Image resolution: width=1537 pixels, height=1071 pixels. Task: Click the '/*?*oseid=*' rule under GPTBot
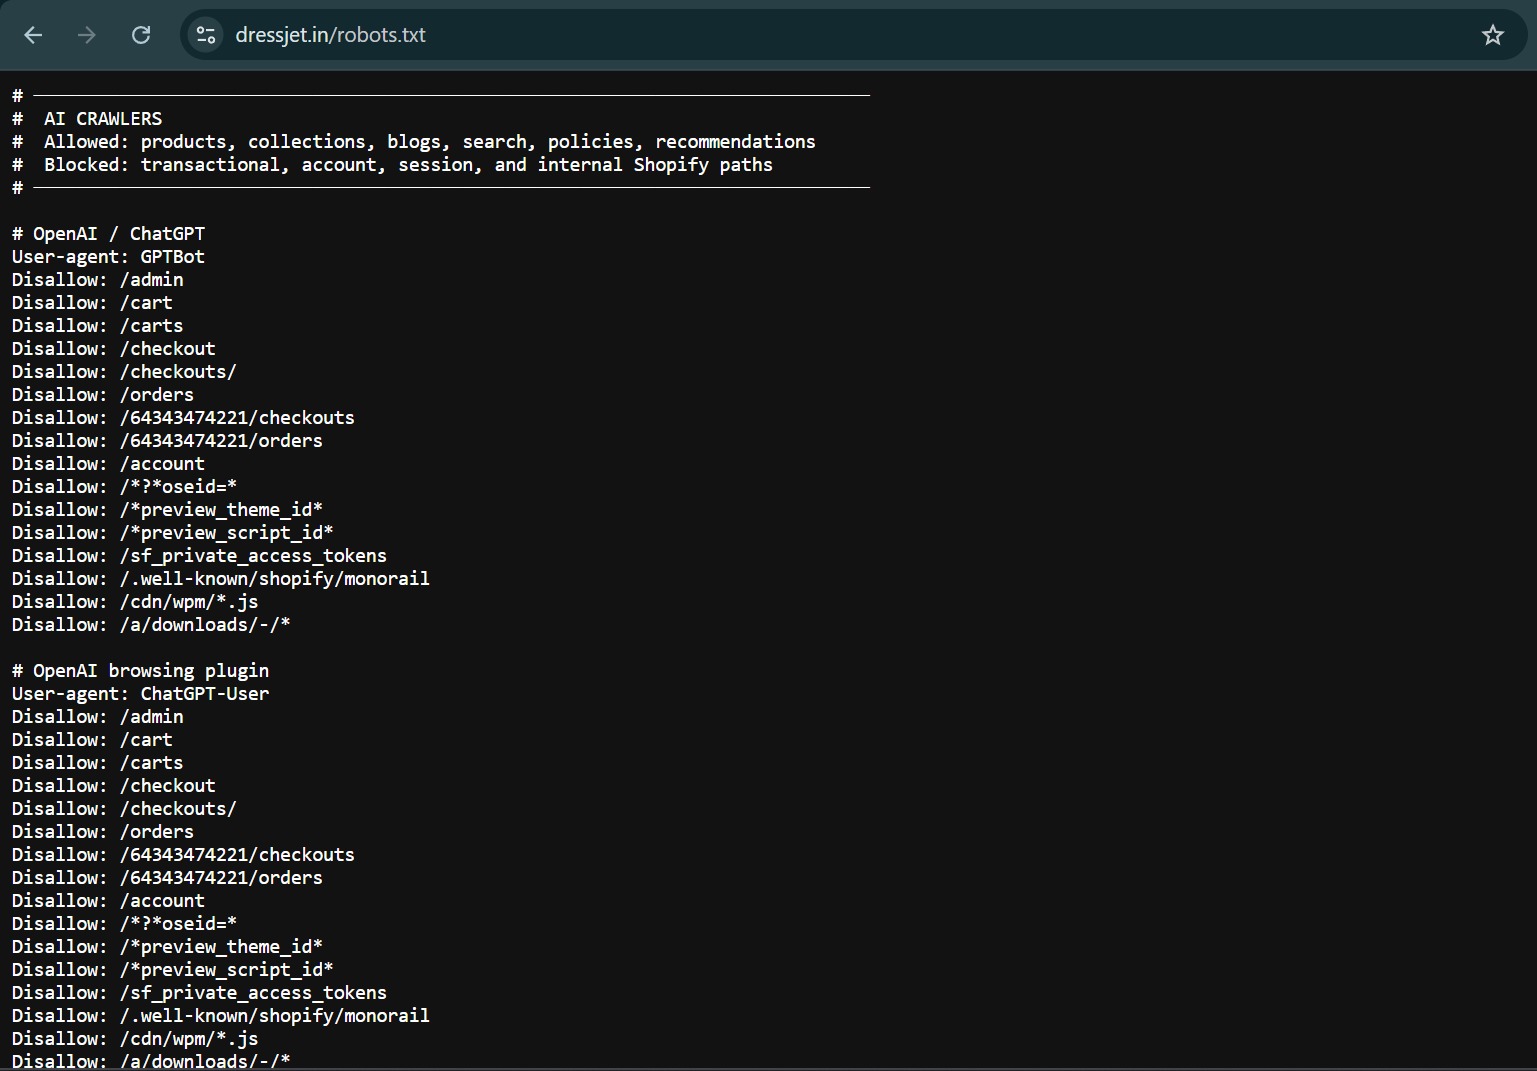[x=124, y=486]
